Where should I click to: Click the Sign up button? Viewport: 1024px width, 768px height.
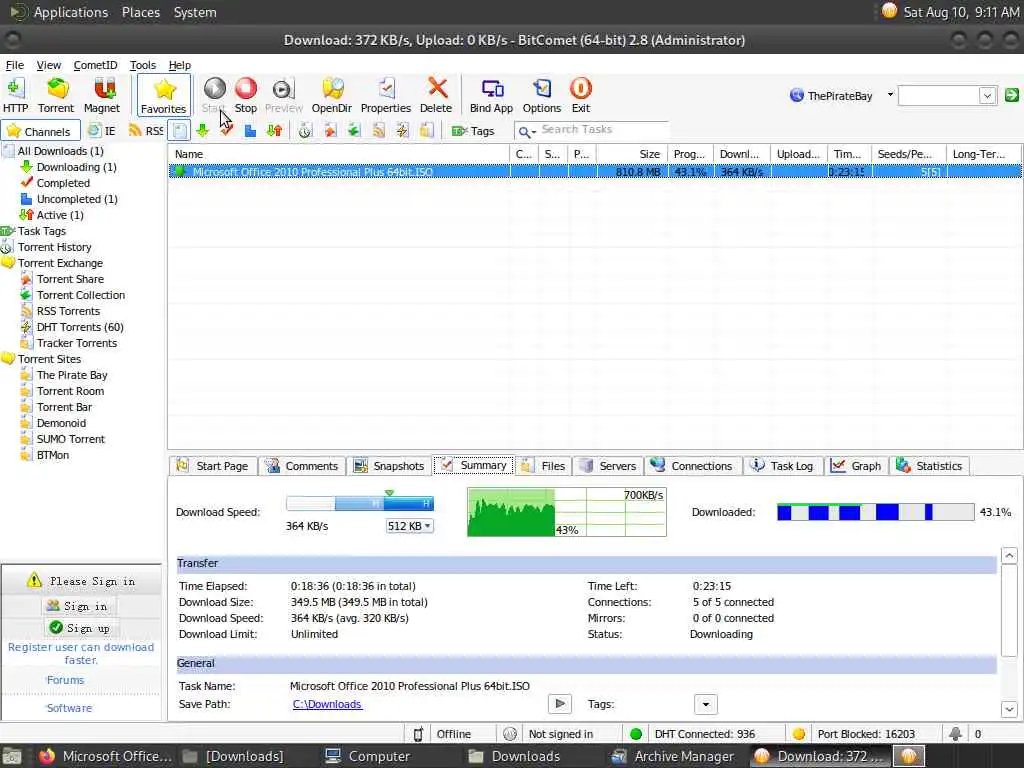80,628
